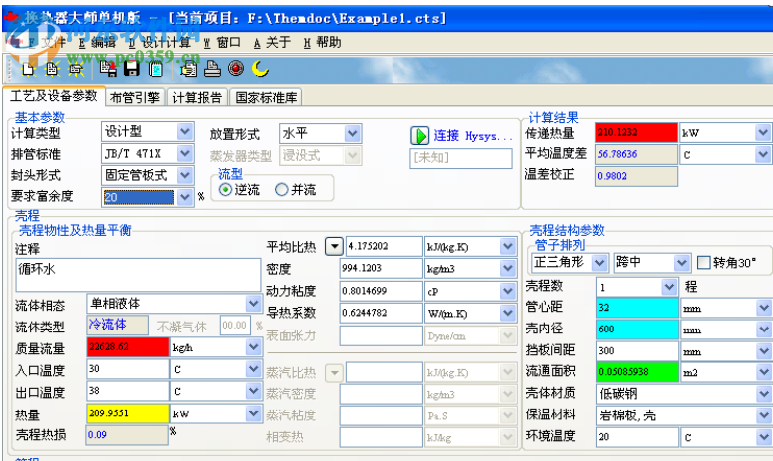Click the new blank project toolbar icon
773x461 pixels.
pyautogui.click(x=29, y=69)
